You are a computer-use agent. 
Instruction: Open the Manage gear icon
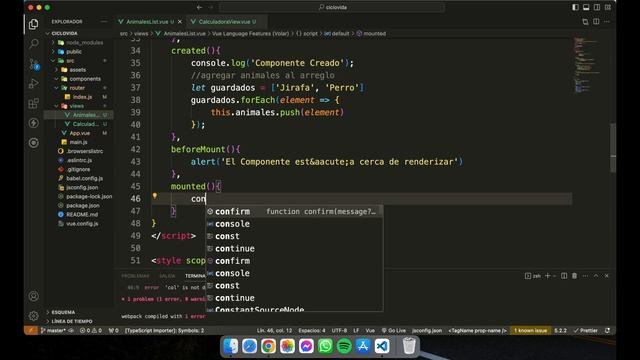[x=33, y=316]
